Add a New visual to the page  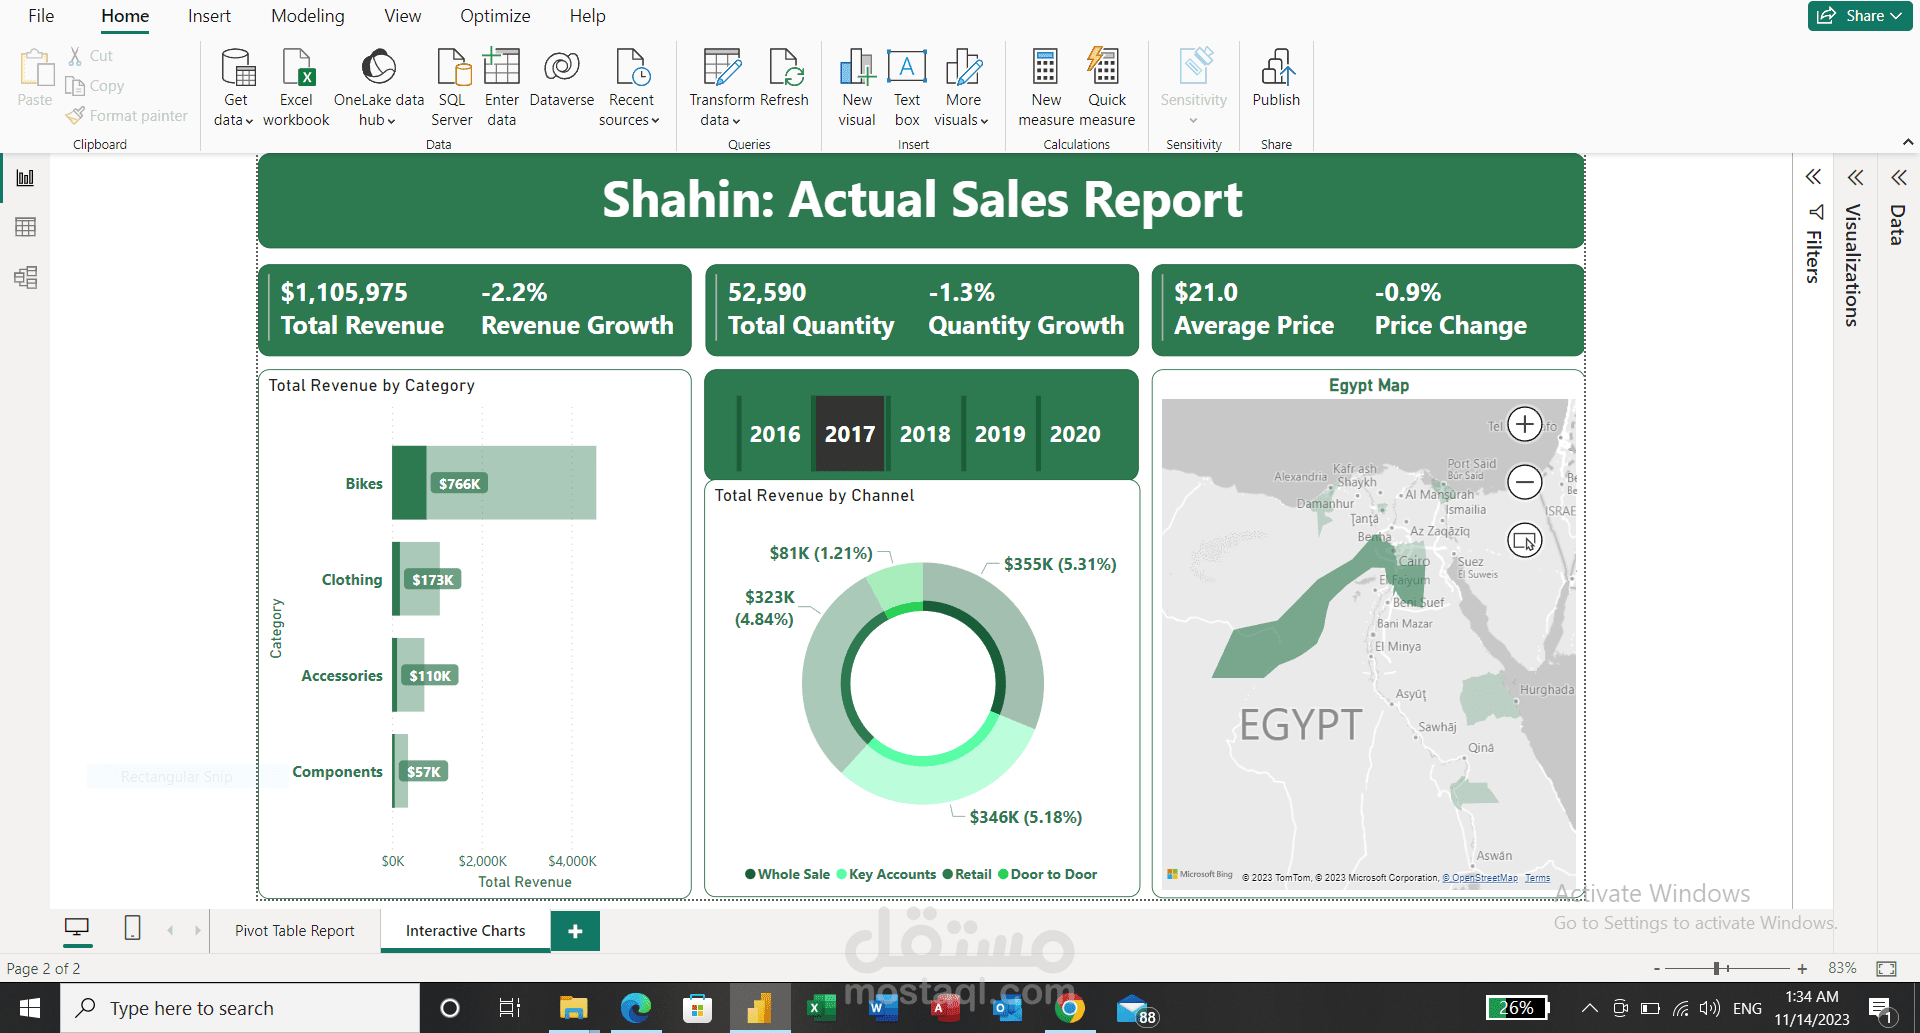tap(856, 85)
